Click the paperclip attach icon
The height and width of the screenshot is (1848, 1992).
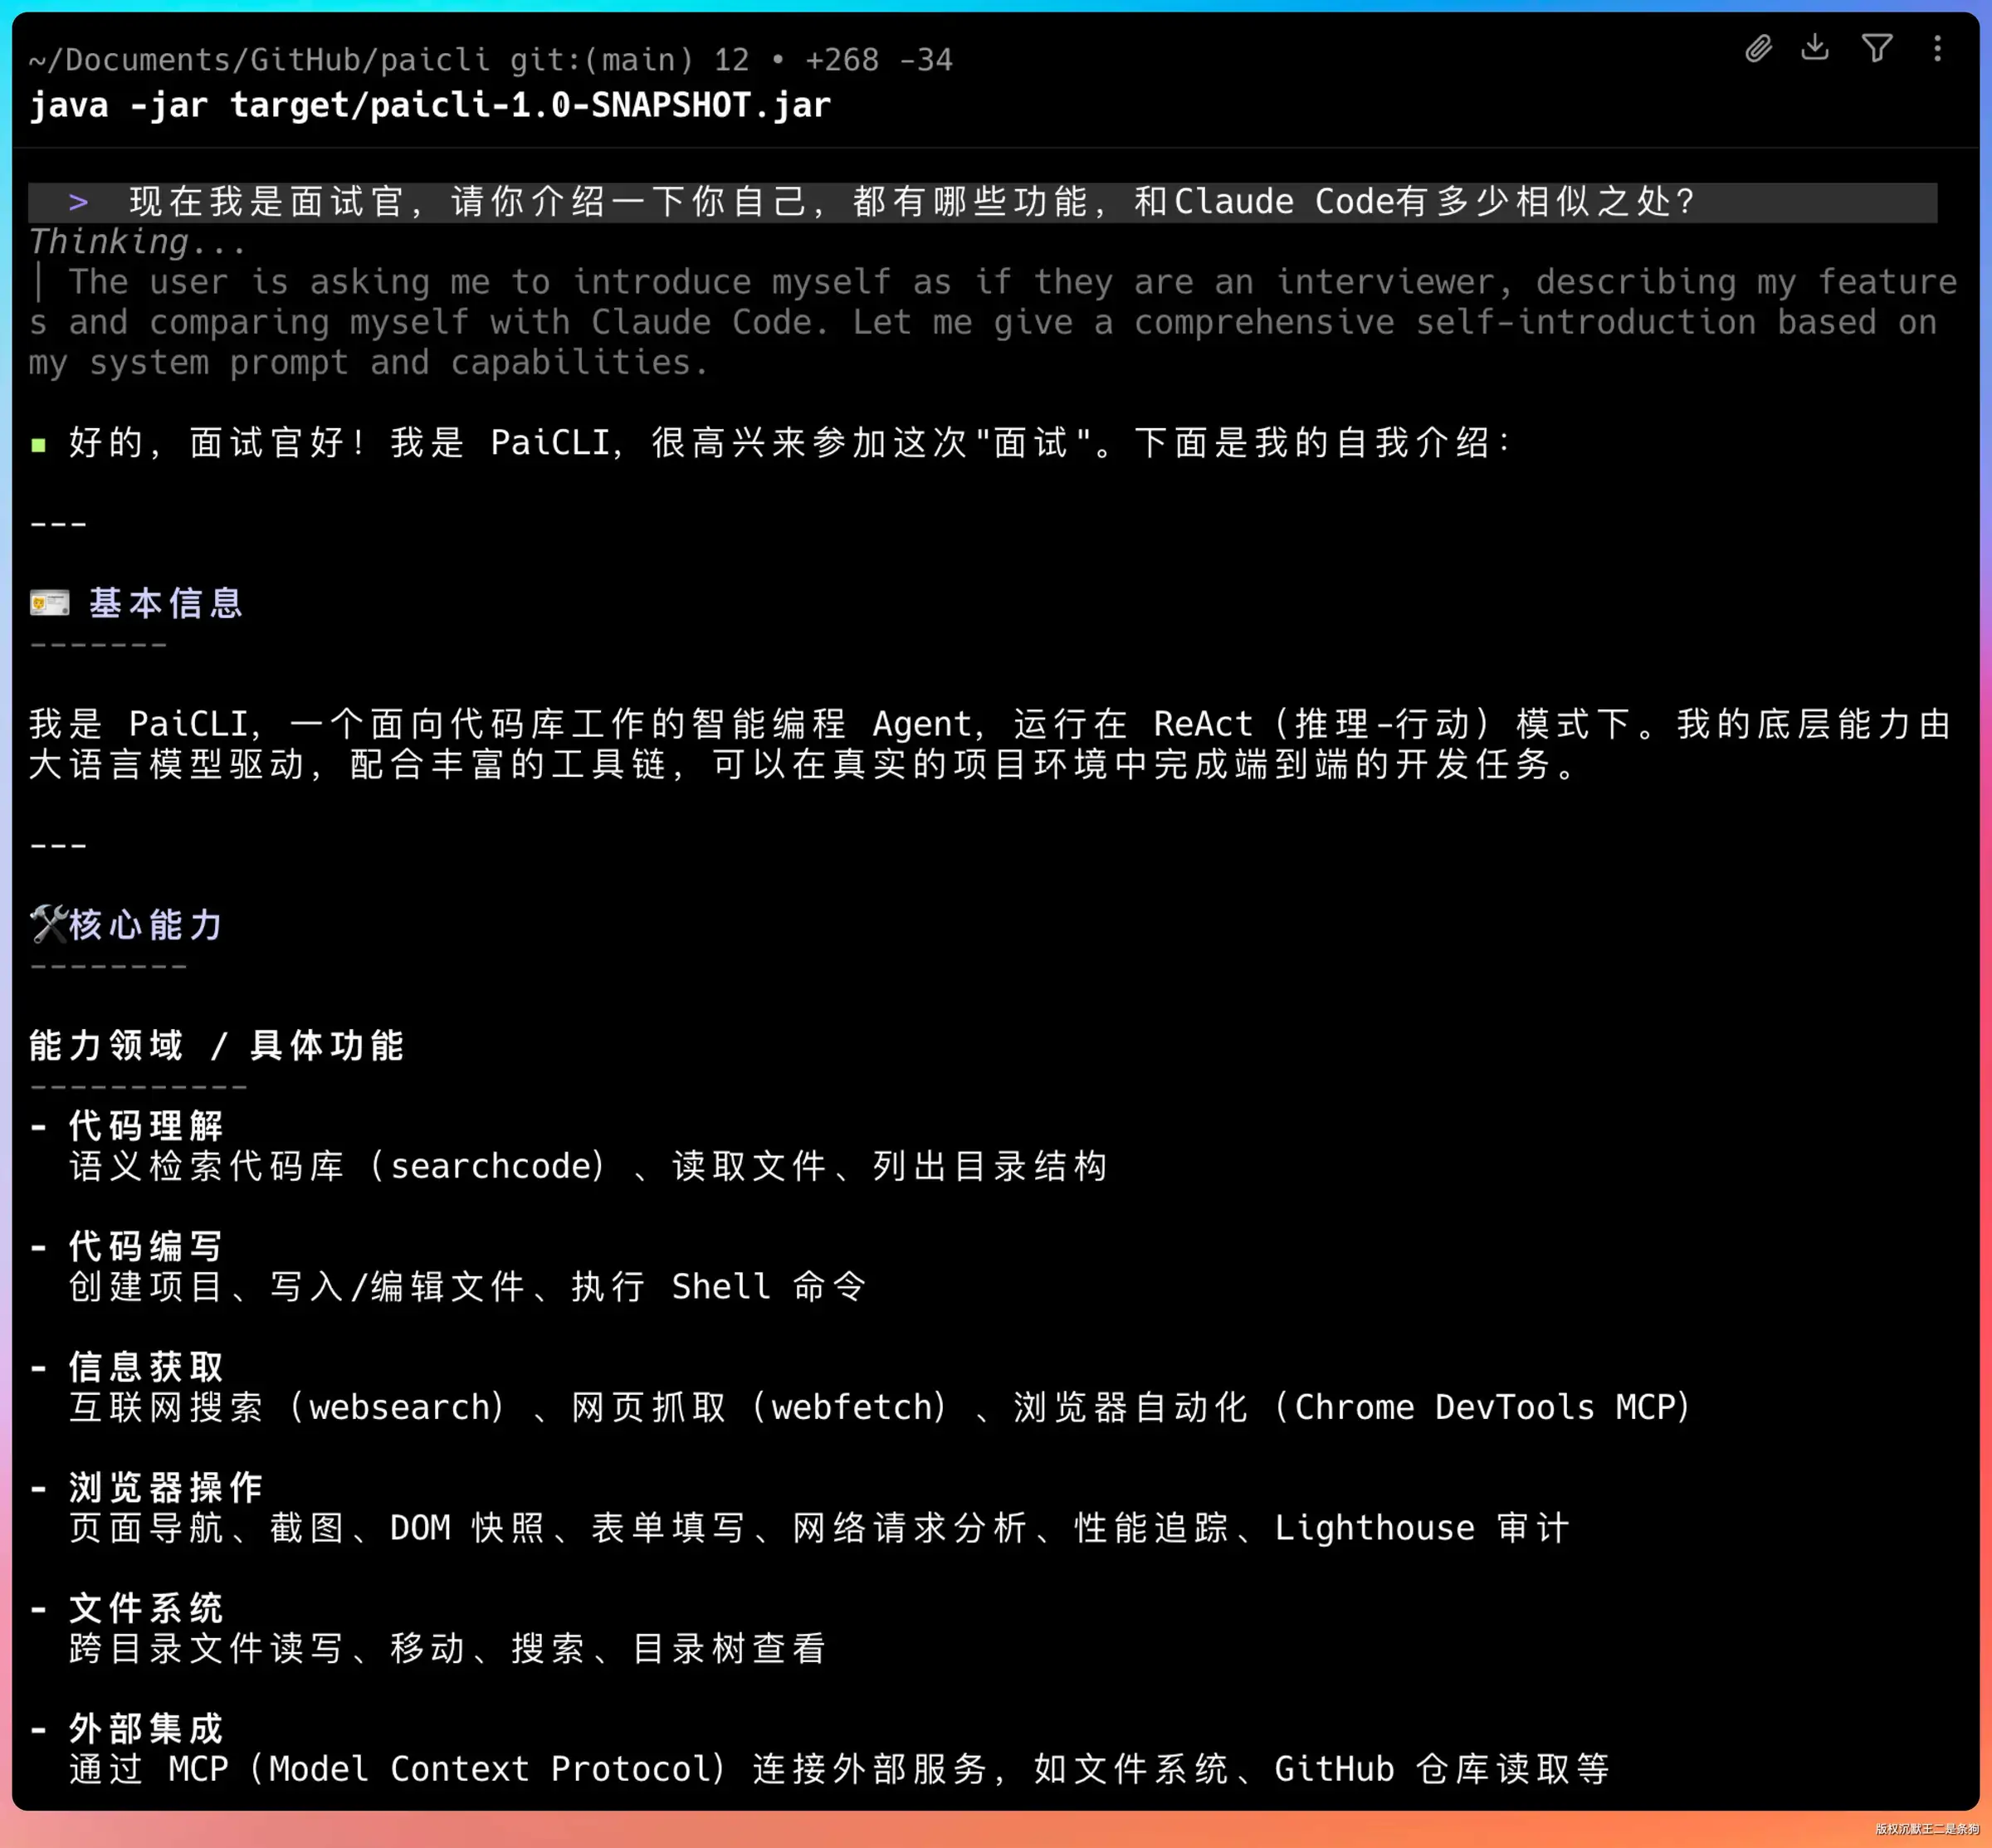[x=1758, y=49]
